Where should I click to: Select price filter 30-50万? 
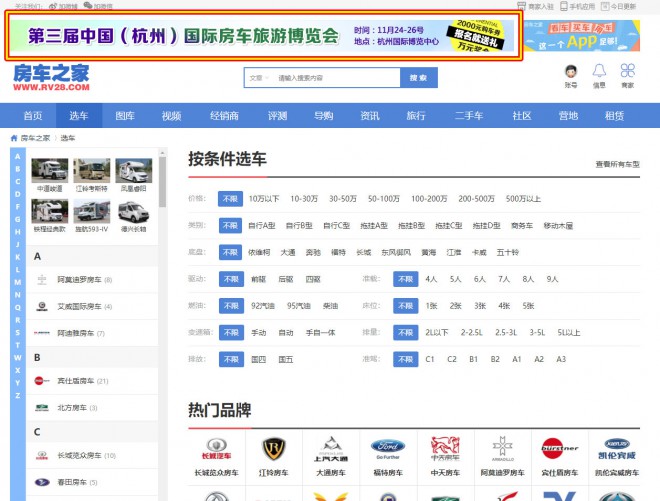(x=343, y=199)
